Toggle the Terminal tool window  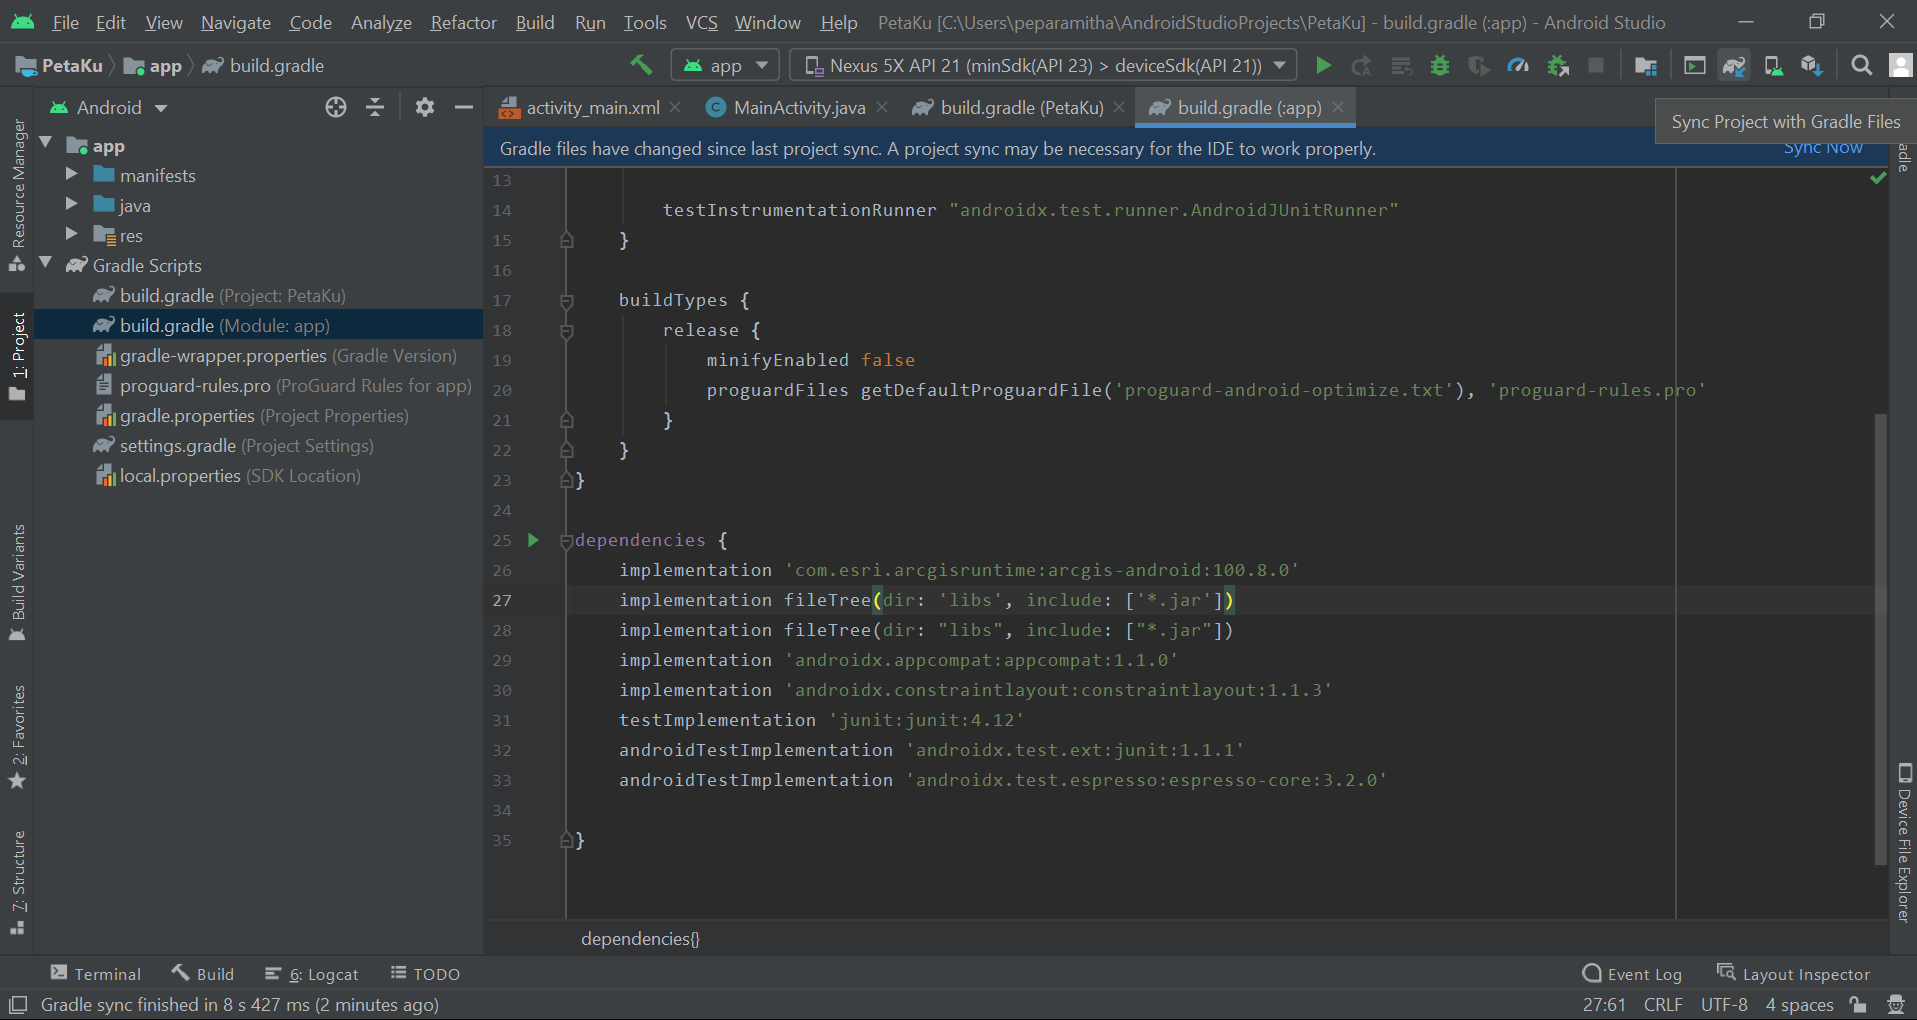point(96,973)
